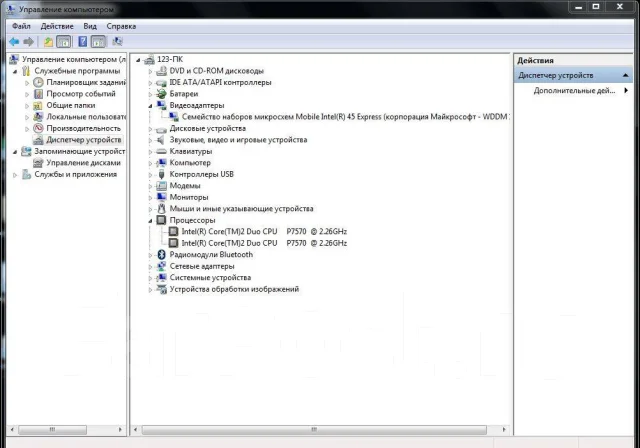Click the Звуковые, видео и игровые устройства icon

point(162,140)
